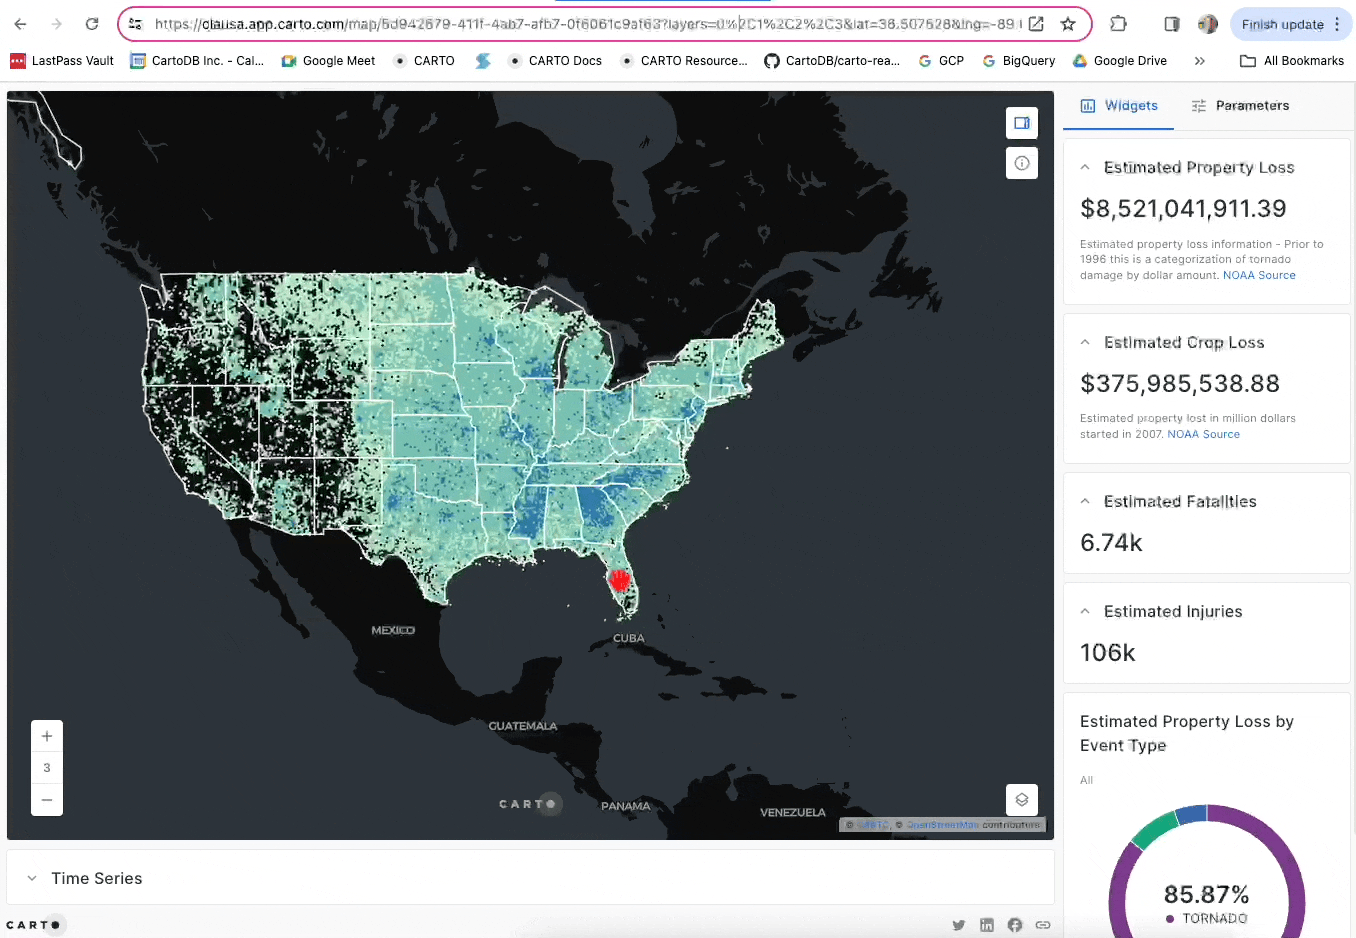Collapse Estimated Property Loss widget
The height and width of the screenshot is (938, 1356).
[1085, 168]
